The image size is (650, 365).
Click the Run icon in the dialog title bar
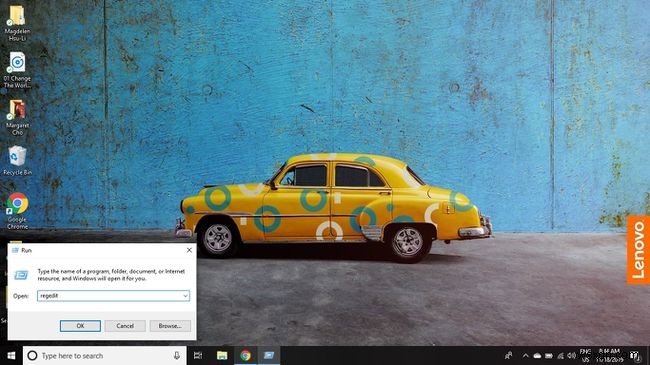pos(15,250)
